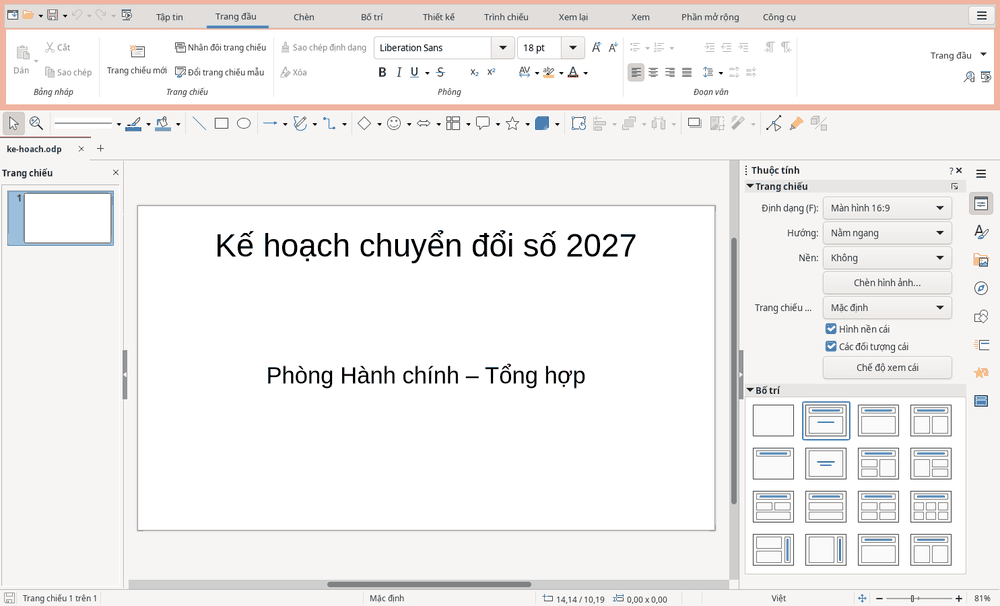Click Nhân đôi trang chiếu
The height and width of the screenshot is (606, 1000).
tap(221, 47)
